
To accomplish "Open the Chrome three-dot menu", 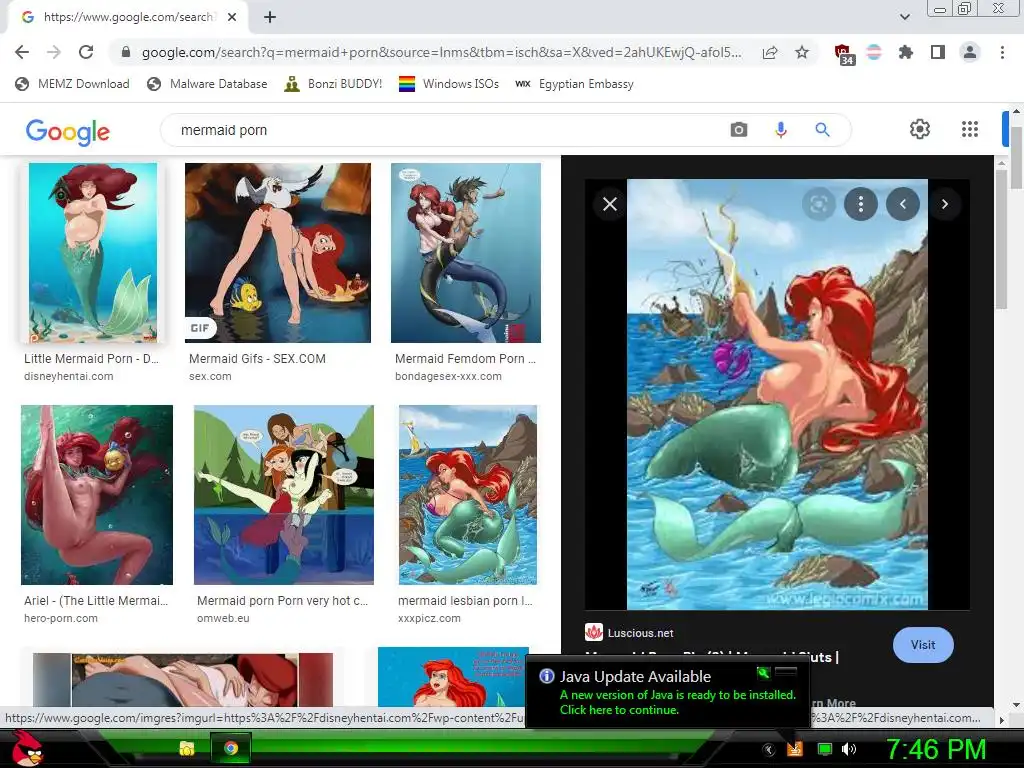I will [x=1002, y=52].
